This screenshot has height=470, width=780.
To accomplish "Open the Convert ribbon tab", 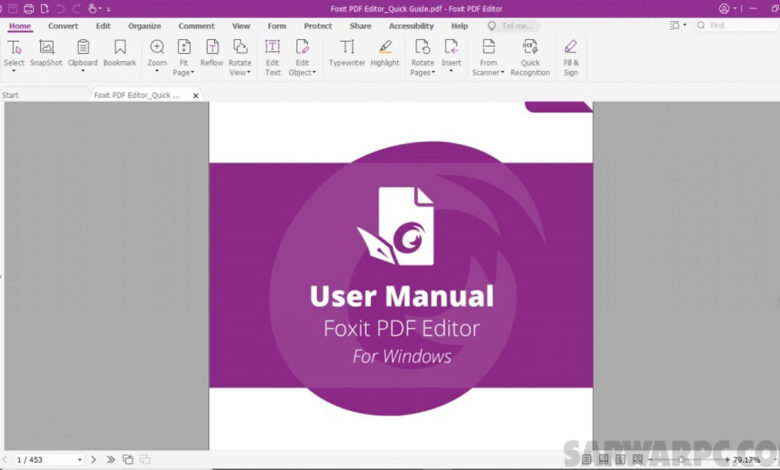I will point(63,26).
